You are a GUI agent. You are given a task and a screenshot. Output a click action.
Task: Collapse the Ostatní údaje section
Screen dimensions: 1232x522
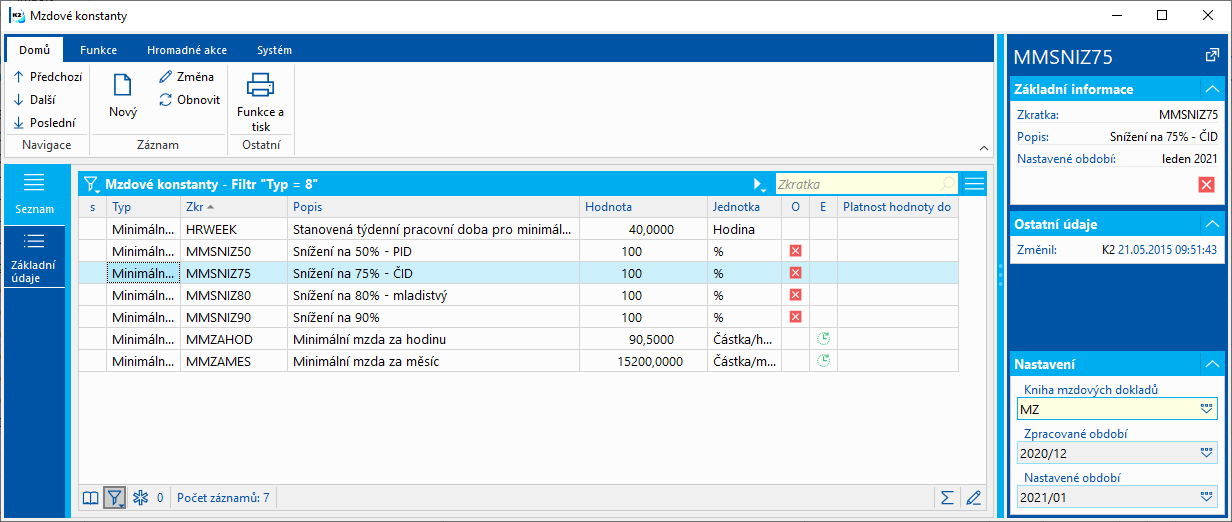[x=1212, y=224]
